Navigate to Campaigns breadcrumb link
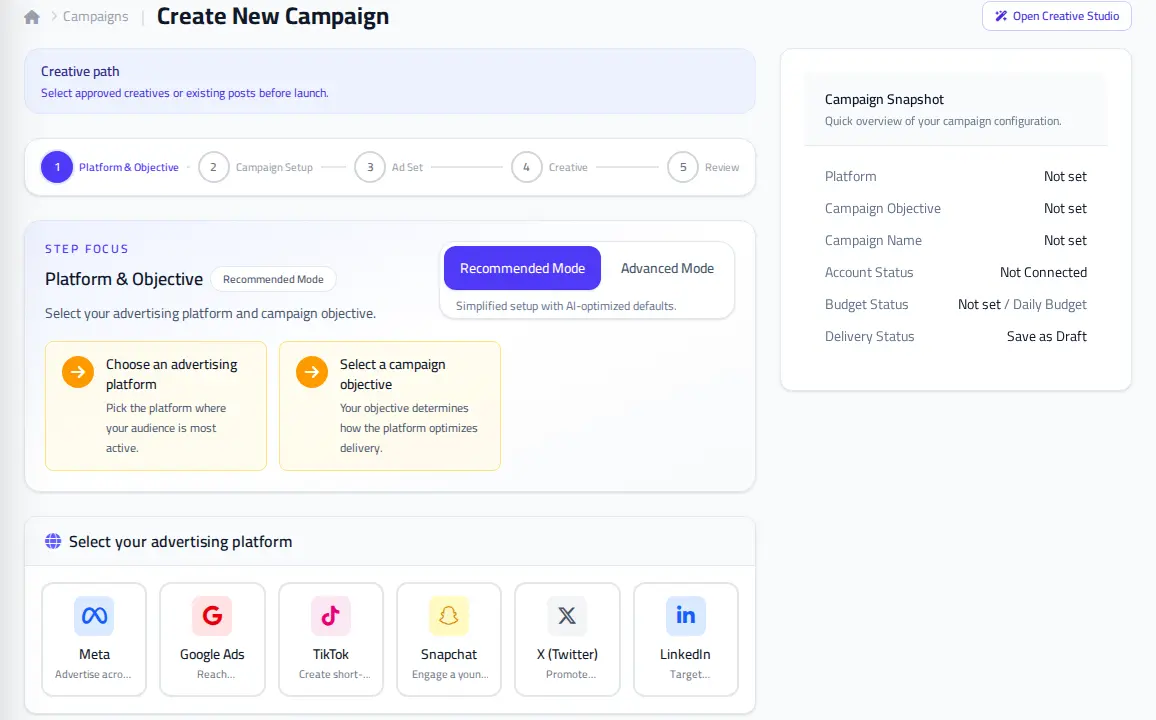 tap(95, 16)
